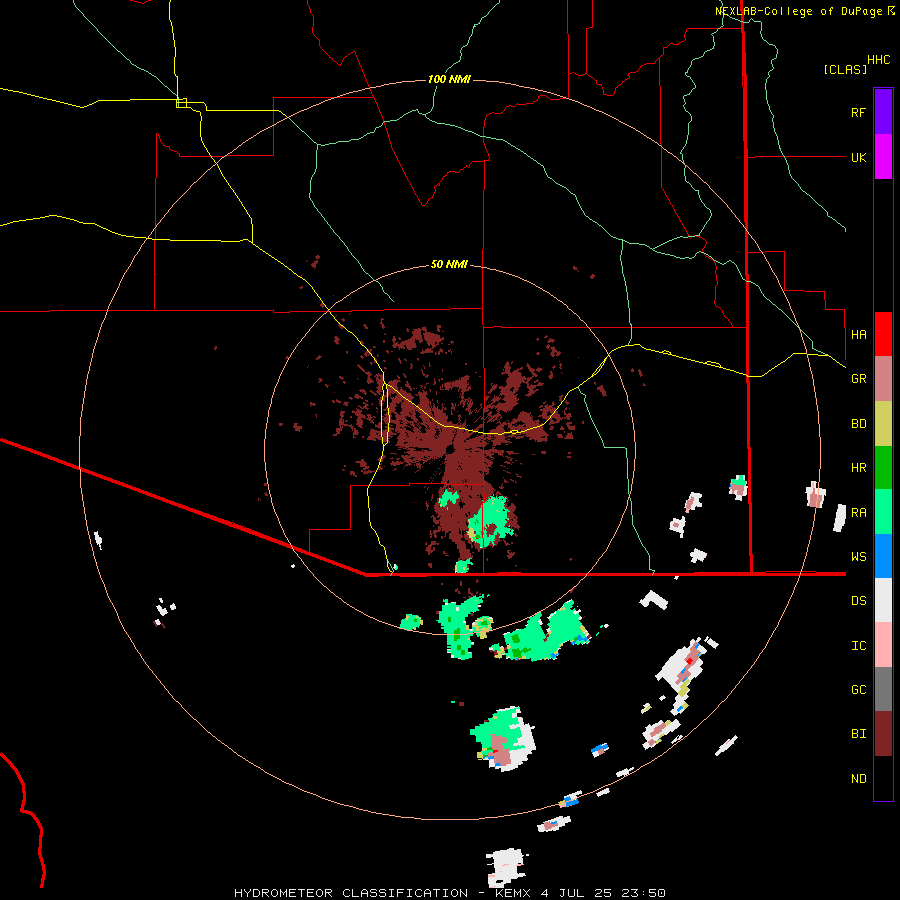Click the BD legend label
900x900 pixels.
(858, 423)
